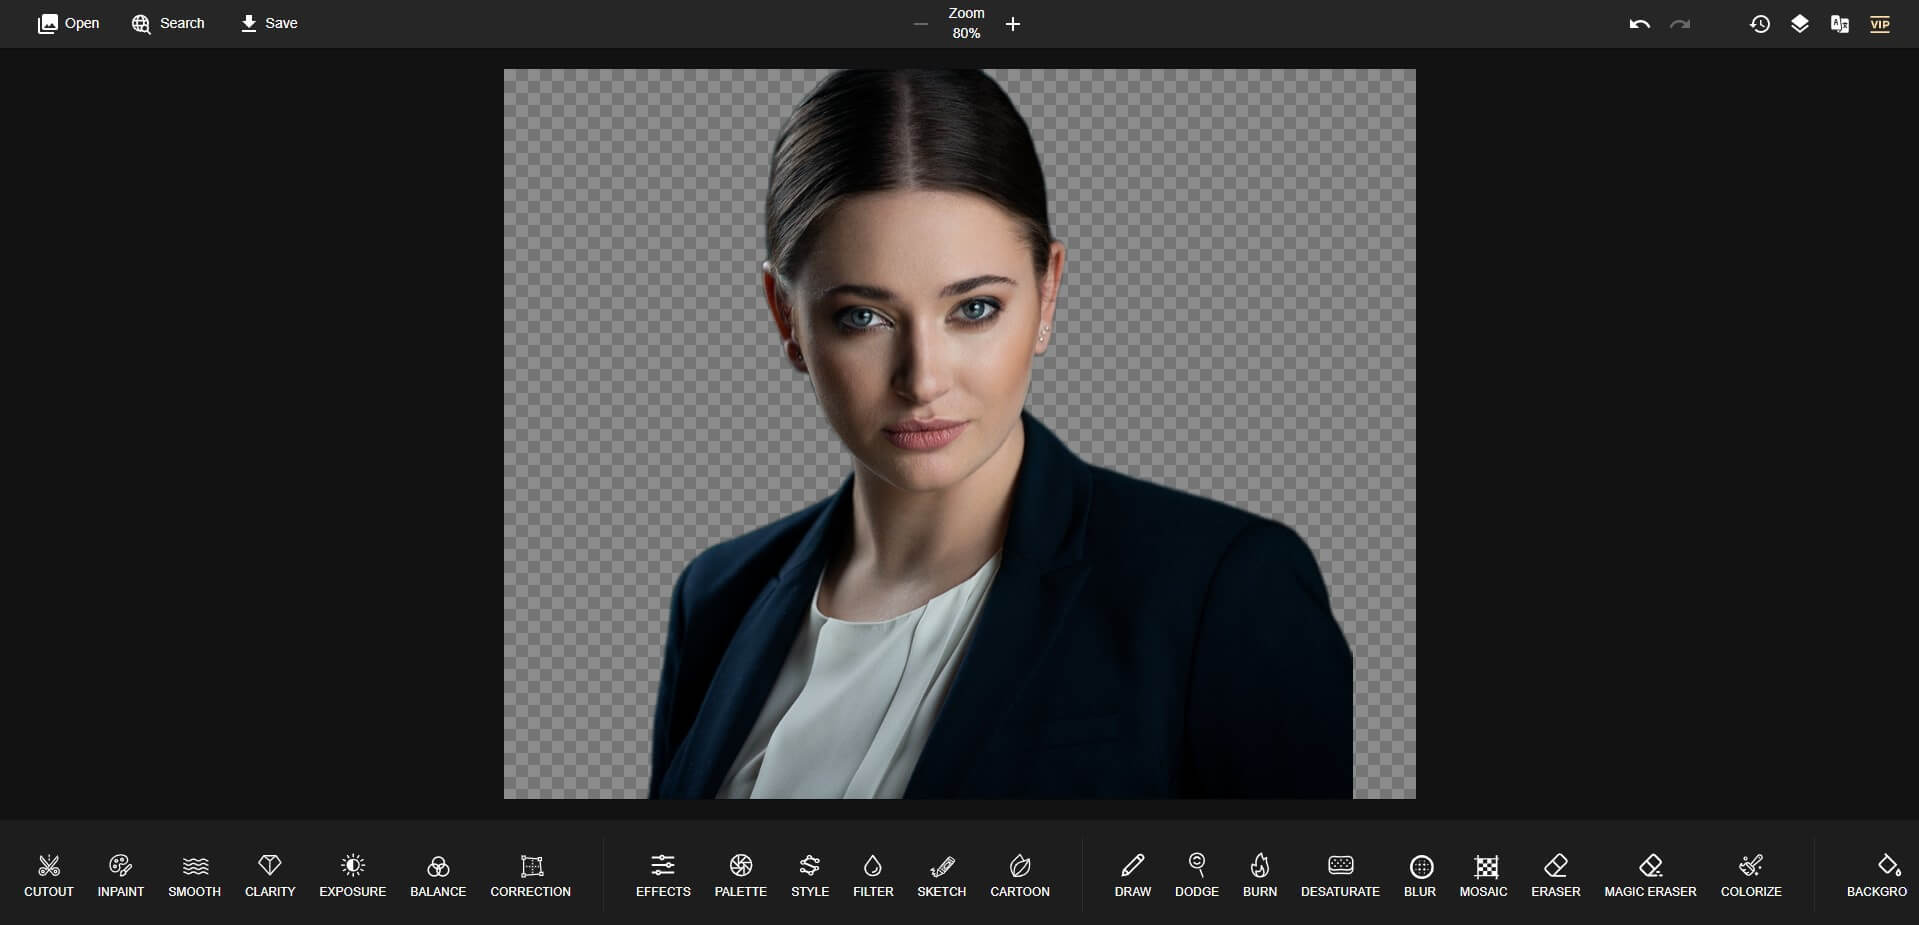The image size is (1919, 925).
Task: Save the edited photo
Action: 268,23
